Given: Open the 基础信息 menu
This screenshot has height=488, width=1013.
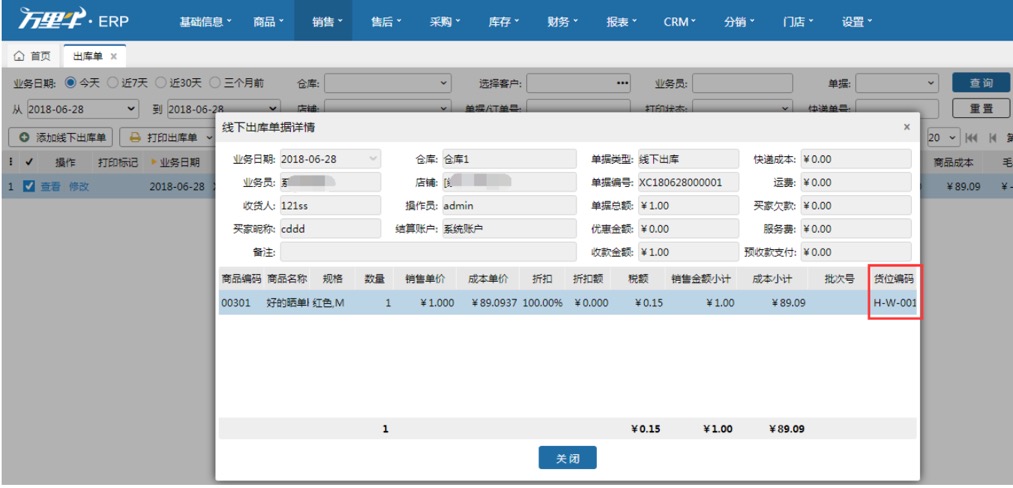Looking at the screenshot, I should pos(205,21).
